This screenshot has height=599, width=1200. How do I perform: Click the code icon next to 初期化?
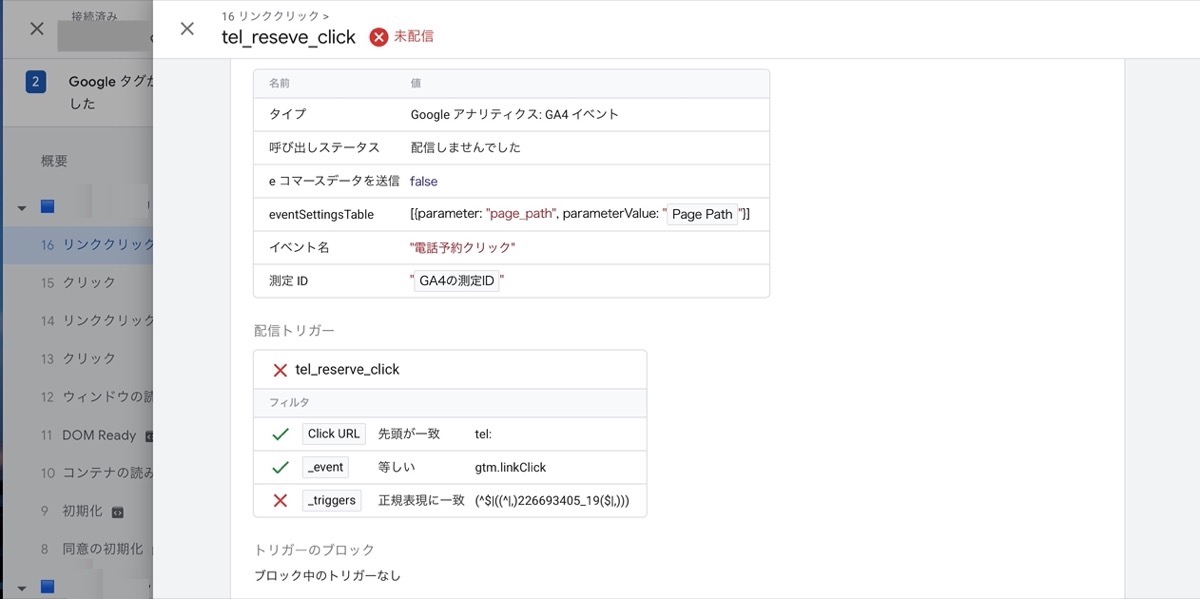point(117,511)
